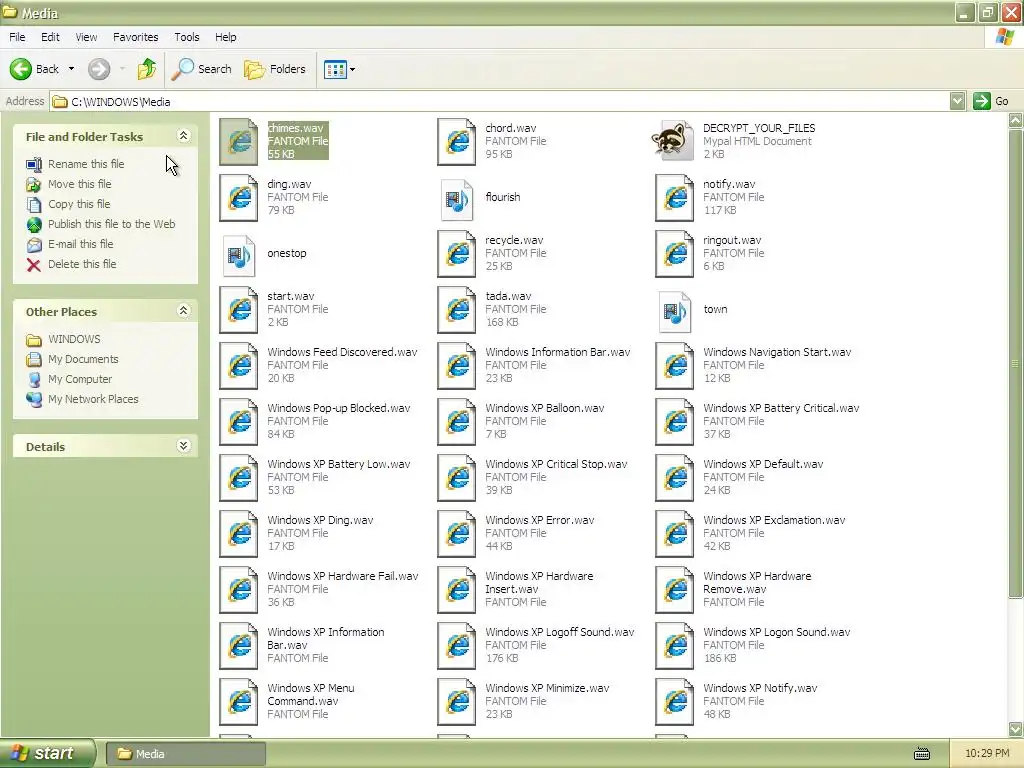Open My Documents from Other Places
Screen dimensions: 1024x768
[83, 359]
